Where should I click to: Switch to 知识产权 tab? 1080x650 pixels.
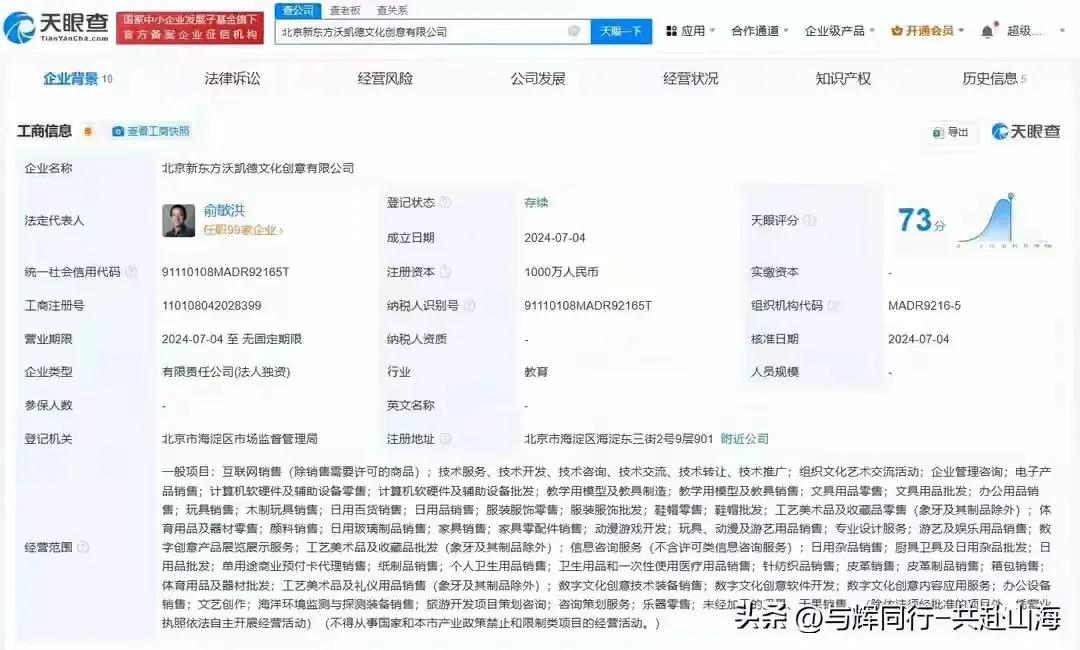(844, 78)
